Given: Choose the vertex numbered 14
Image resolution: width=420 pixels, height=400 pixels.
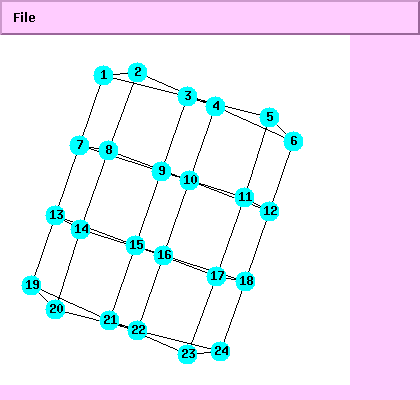Looking at the screenshot, I should pos(81,229).
